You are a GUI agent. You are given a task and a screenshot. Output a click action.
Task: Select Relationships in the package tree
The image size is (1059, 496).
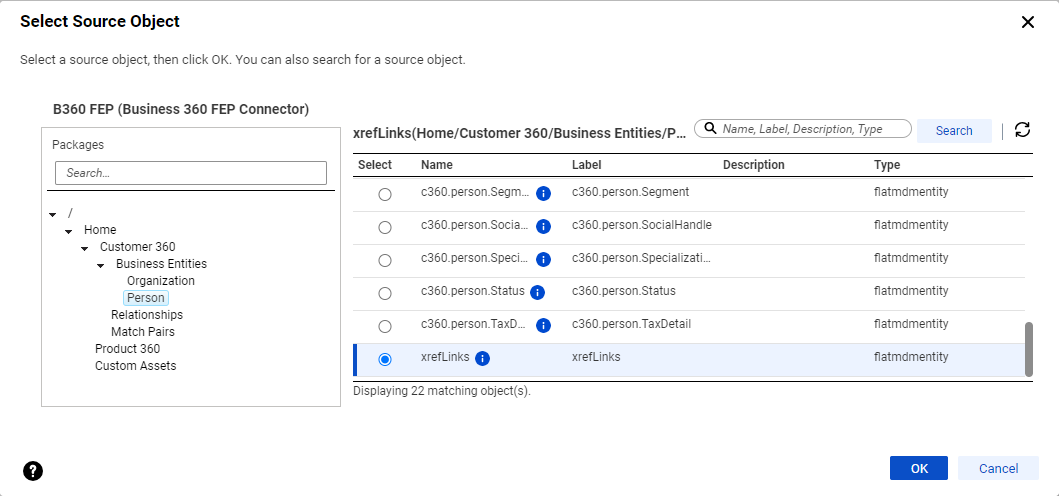(147, 315)
